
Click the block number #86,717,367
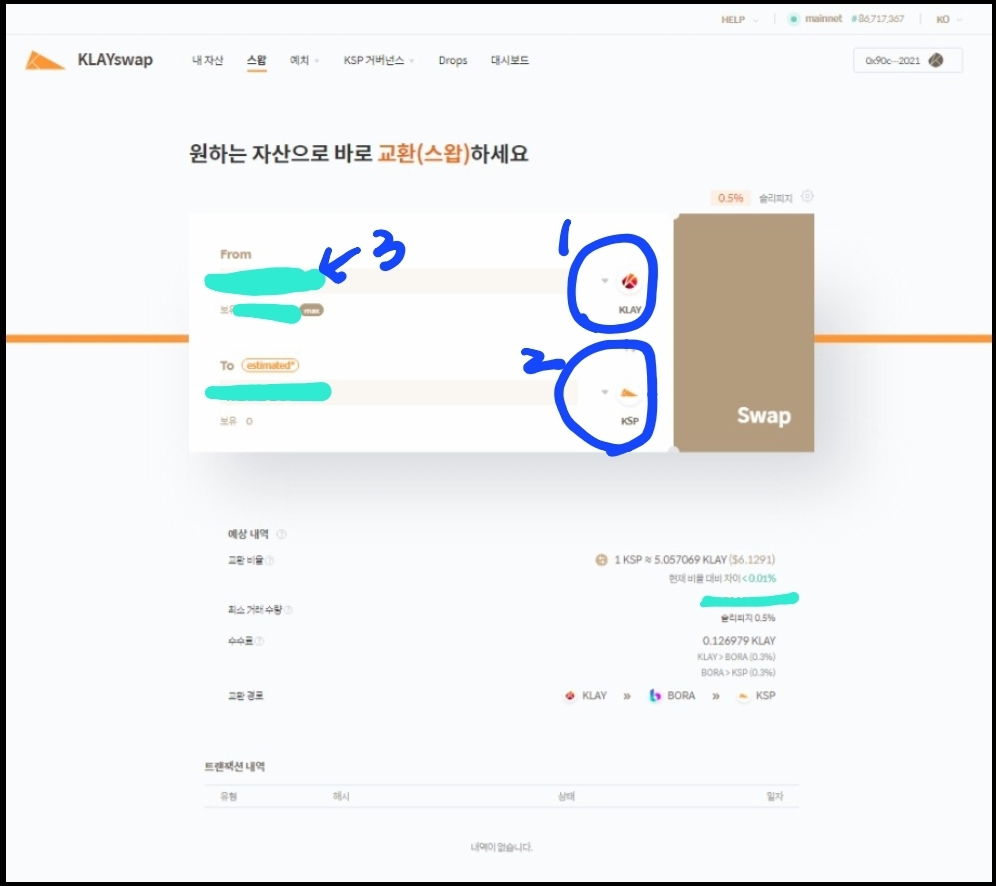pos(877,19)
